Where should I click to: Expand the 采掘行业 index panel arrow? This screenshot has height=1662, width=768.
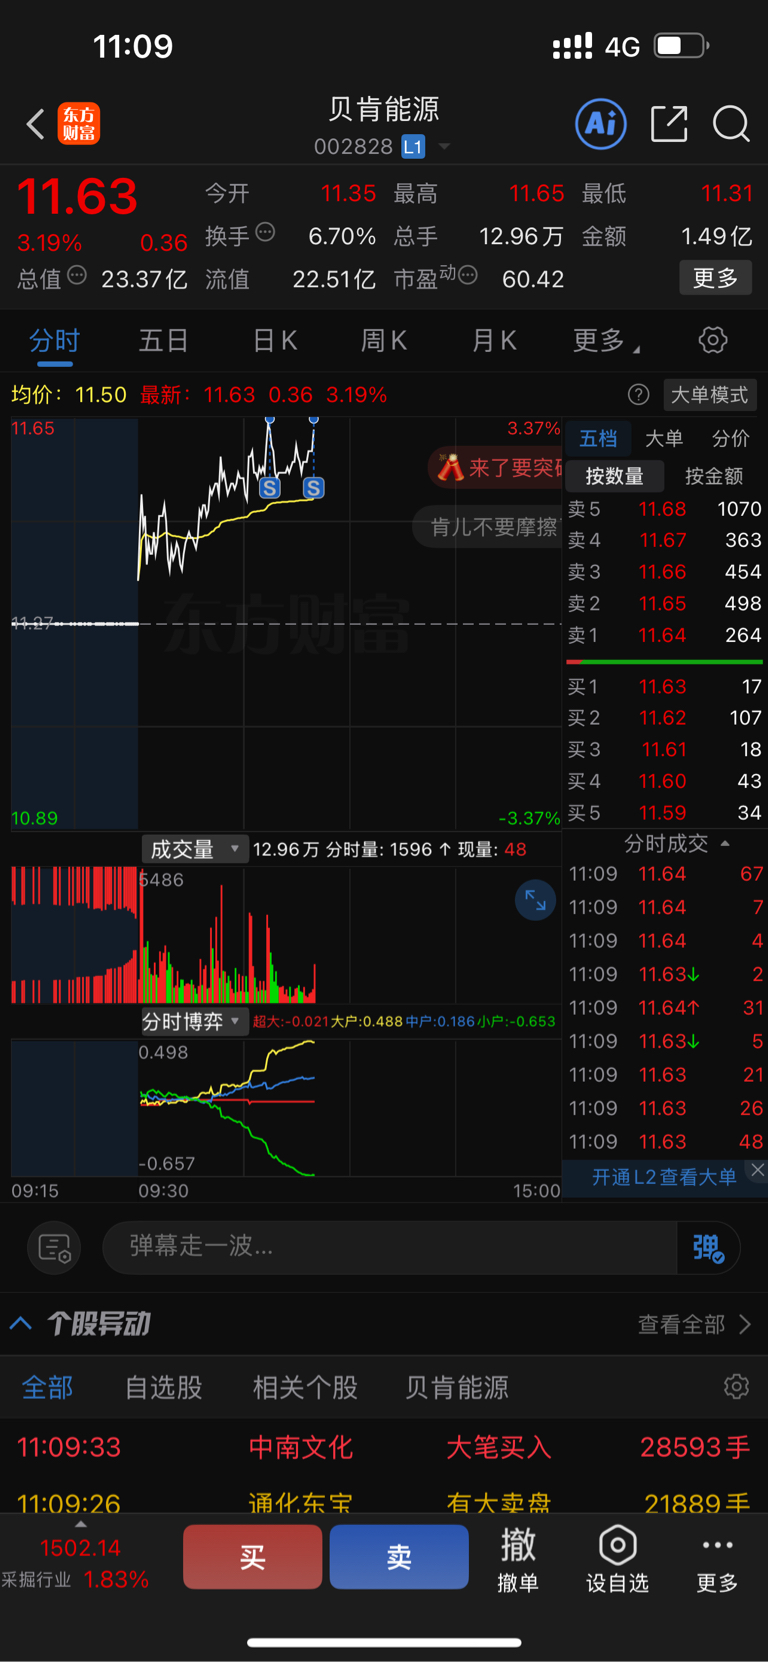point(81,1526)
